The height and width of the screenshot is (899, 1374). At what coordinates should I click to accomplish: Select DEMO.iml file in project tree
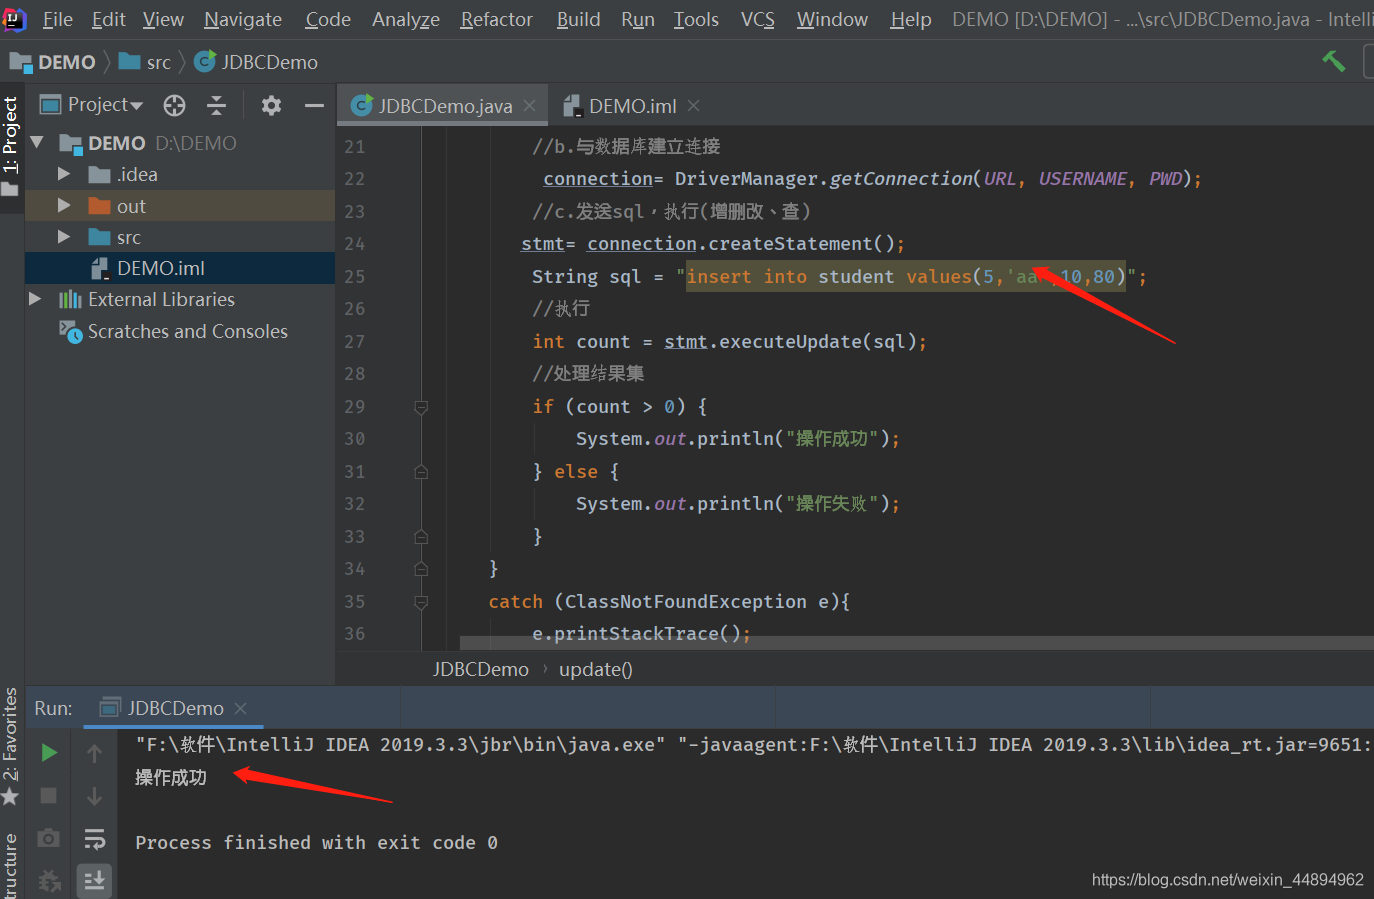pos(180,268)
